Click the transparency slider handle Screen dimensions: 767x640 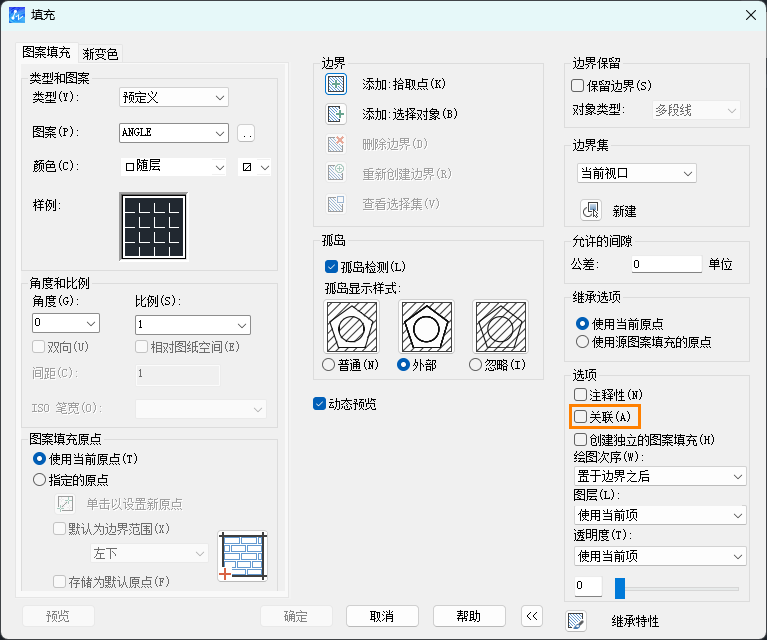coord(620,588)
